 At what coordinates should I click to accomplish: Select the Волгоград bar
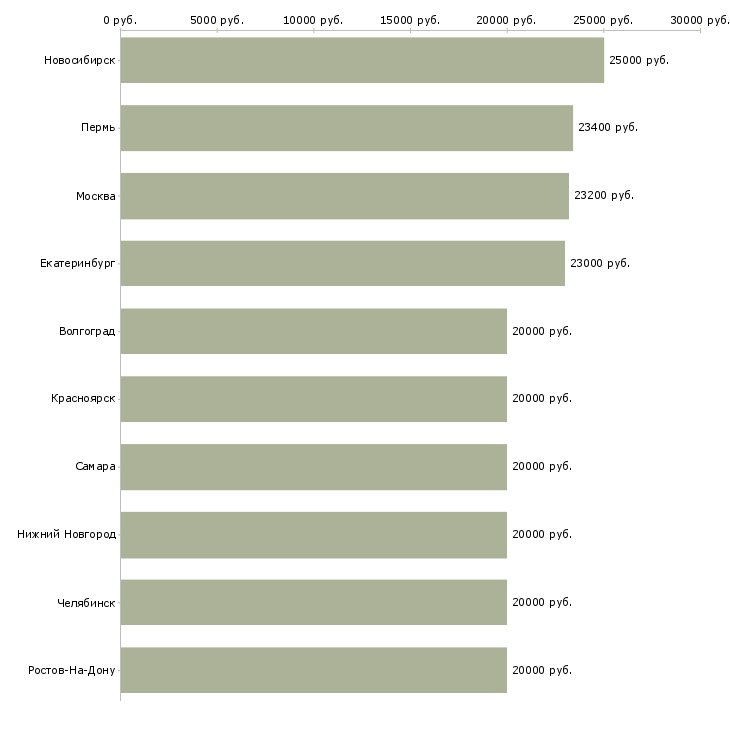[x=313, y=331]
